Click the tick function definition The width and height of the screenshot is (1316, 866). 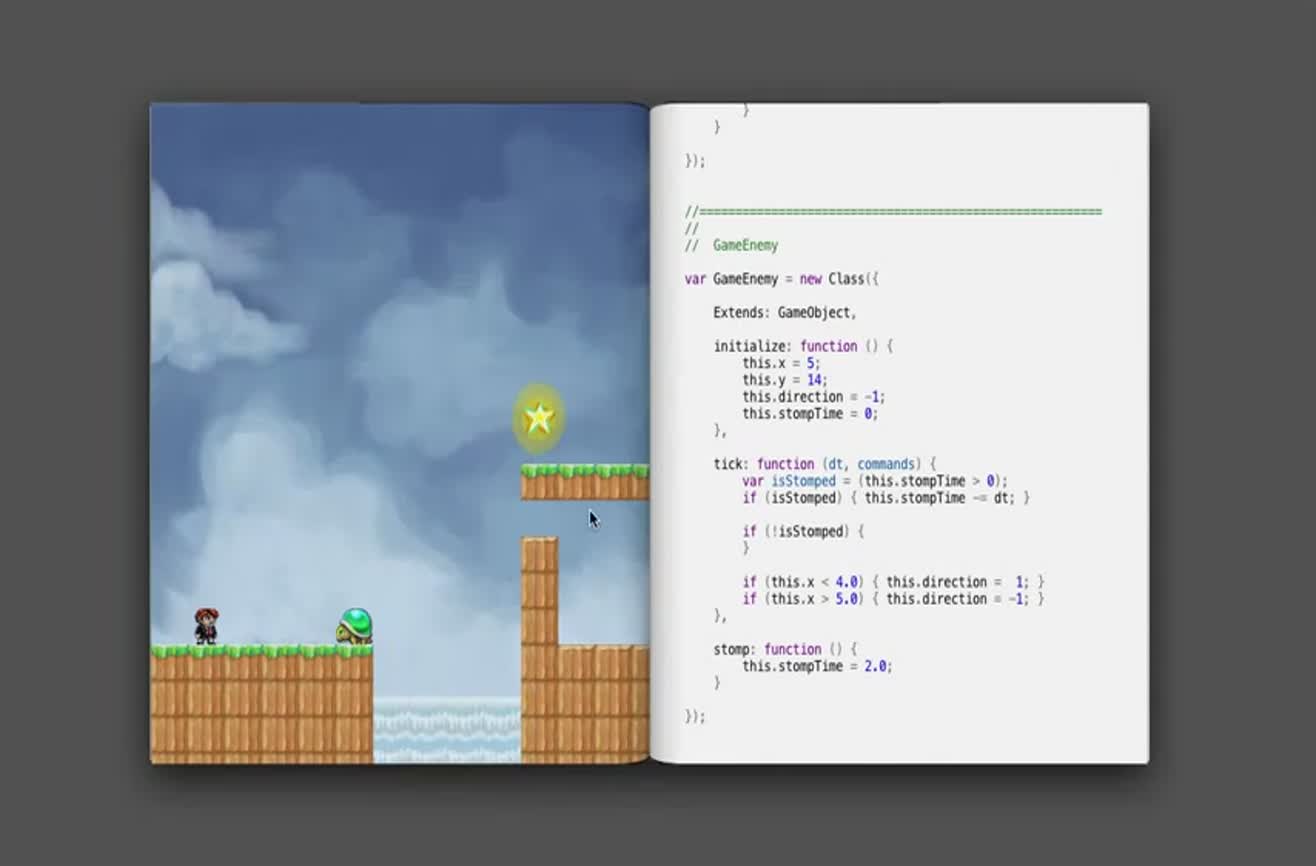pyautogui.click(x=766, y=464)
